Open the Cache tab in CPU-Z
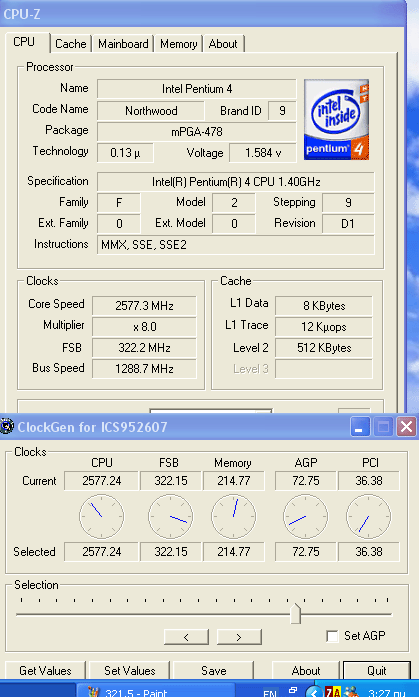This screenshot has height=697, width=419. [x=71, y=44]
